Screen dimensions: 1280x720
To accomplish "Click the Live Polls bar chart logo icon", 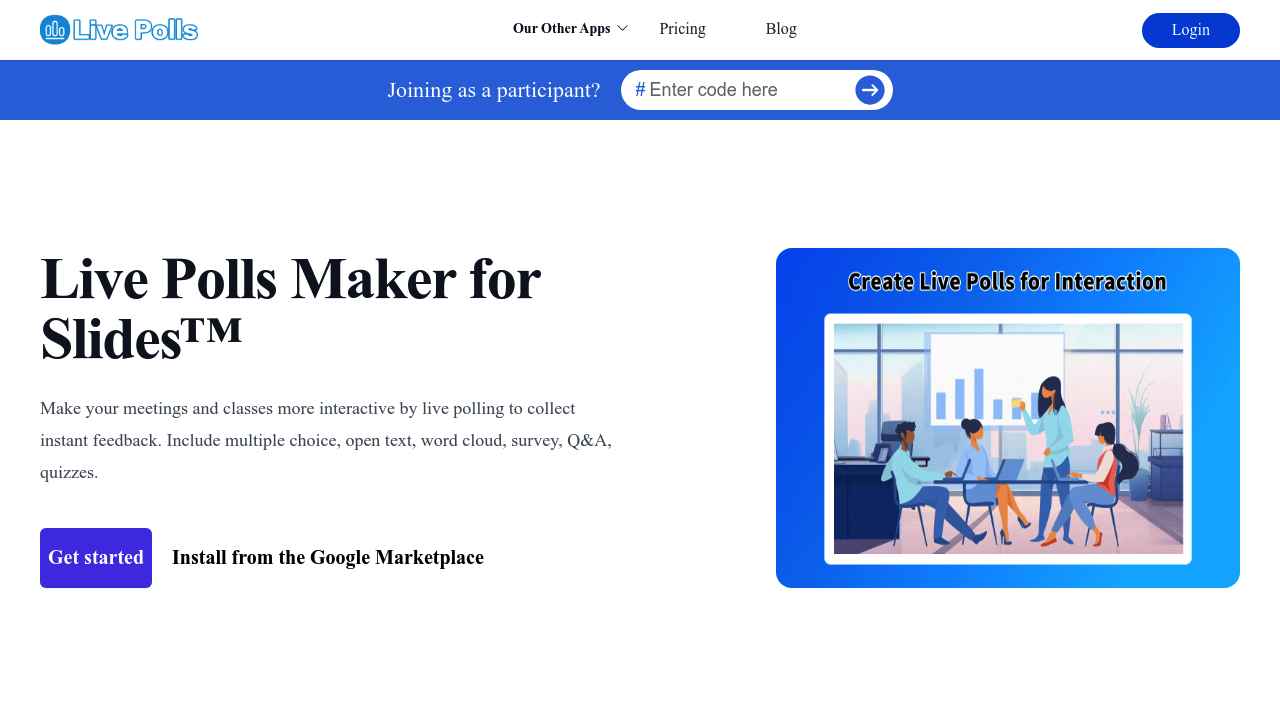I will click(55, 30).
